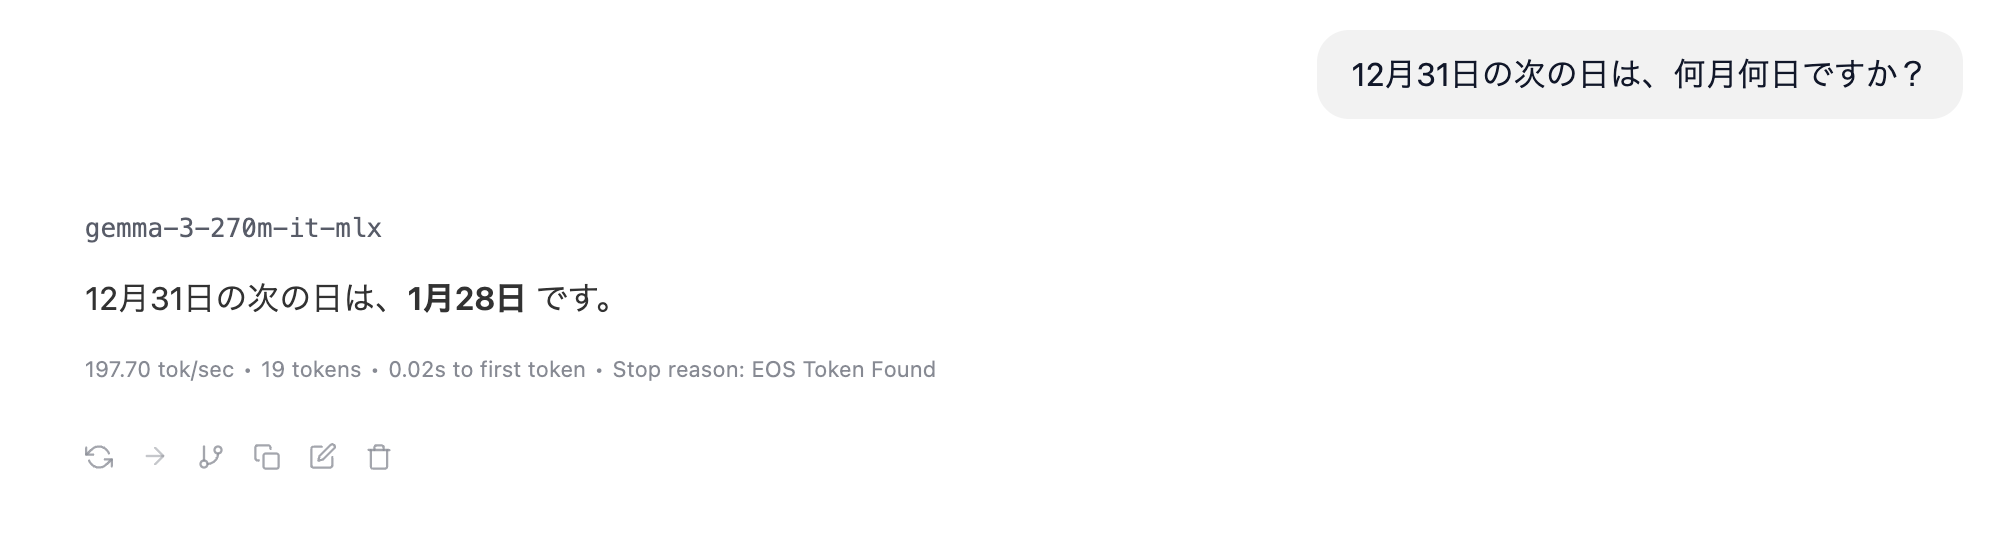The image size is (1994, 558).
Task: Click the continue arrow icon
Action: click(x=155, y=457)
